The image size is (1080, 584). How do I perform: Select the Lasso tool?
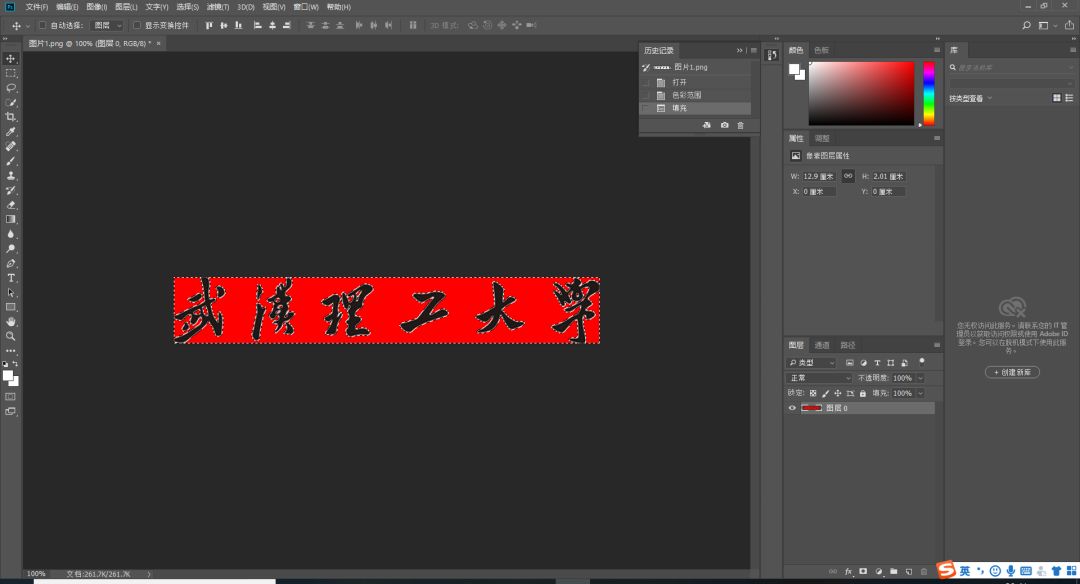[10, 87]
